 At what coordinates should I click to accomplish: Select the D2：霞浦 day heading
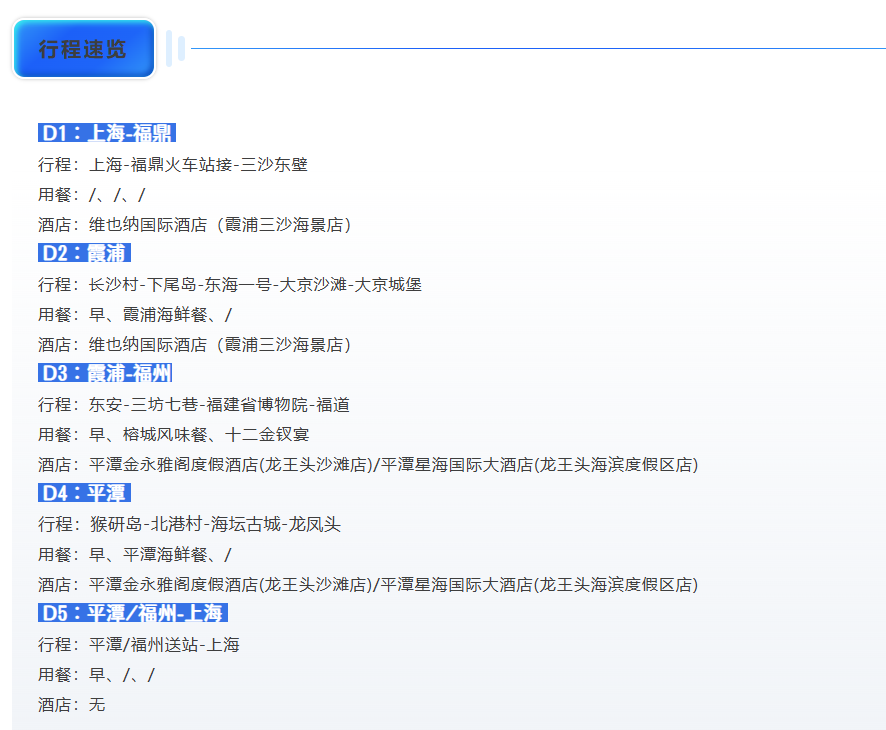[85, 253]
